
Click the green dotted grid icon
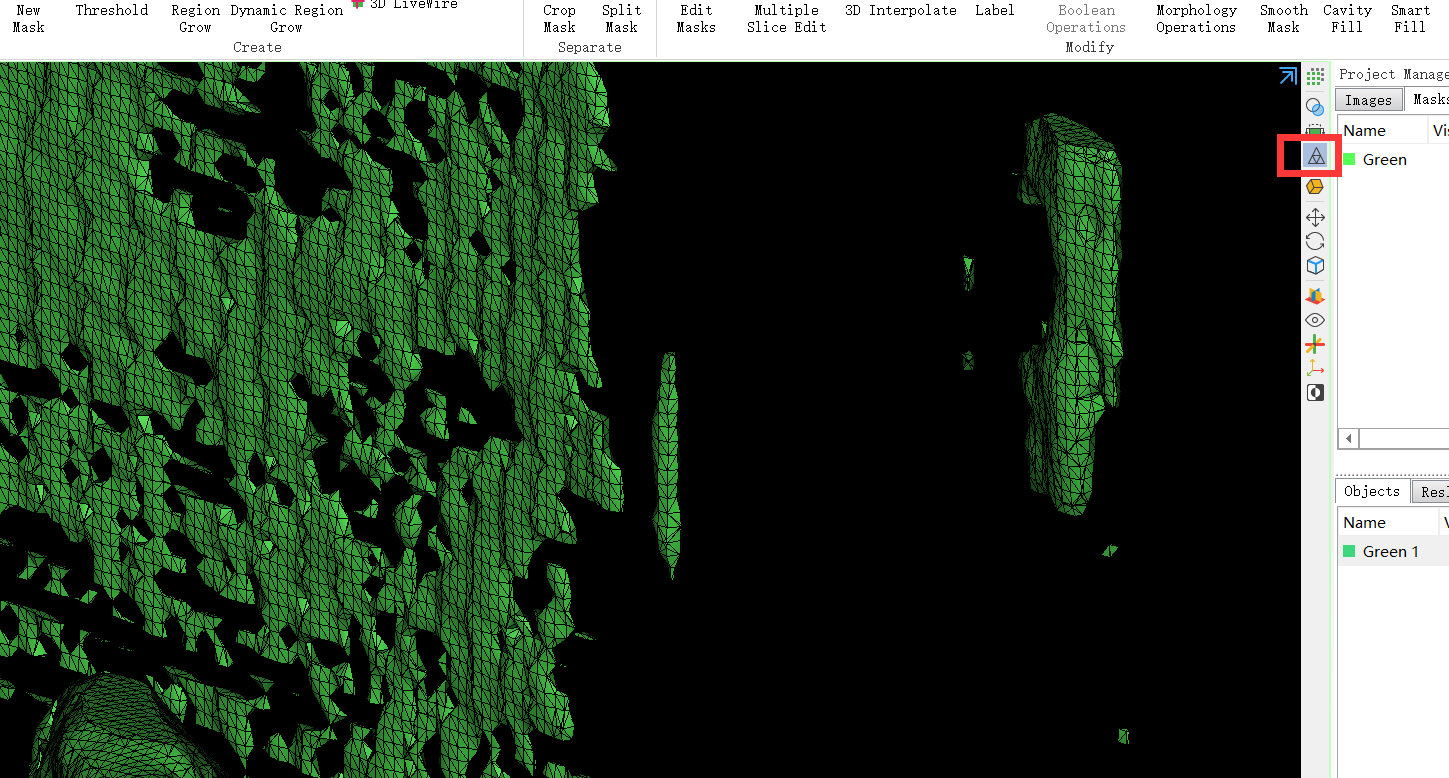click(x=1316, y=76)
